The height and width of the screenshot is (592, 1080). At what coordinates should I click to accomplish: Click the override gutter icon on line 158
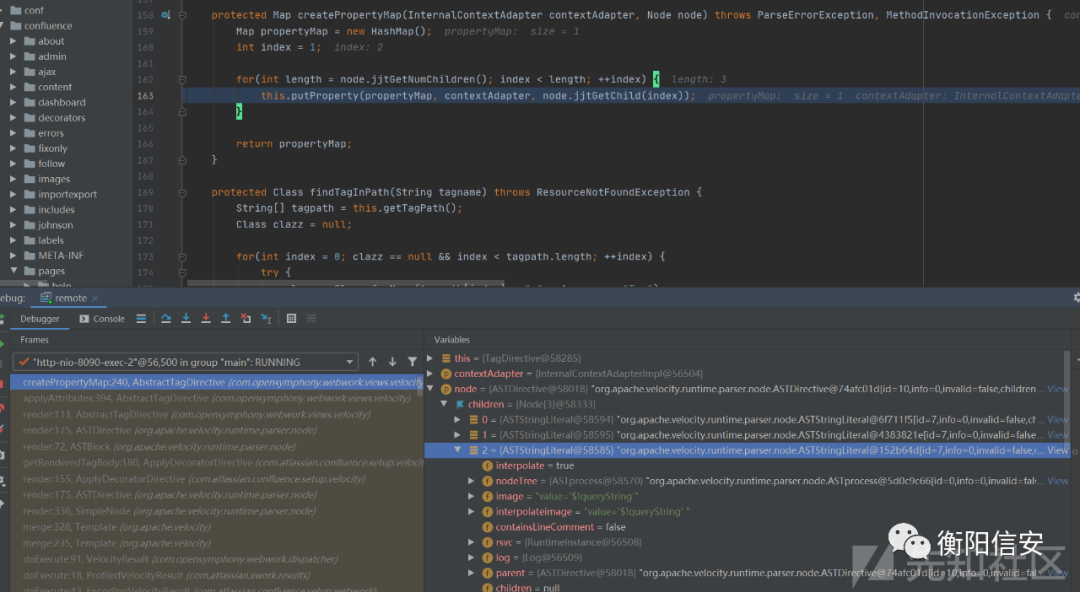[x=165, y=14]
